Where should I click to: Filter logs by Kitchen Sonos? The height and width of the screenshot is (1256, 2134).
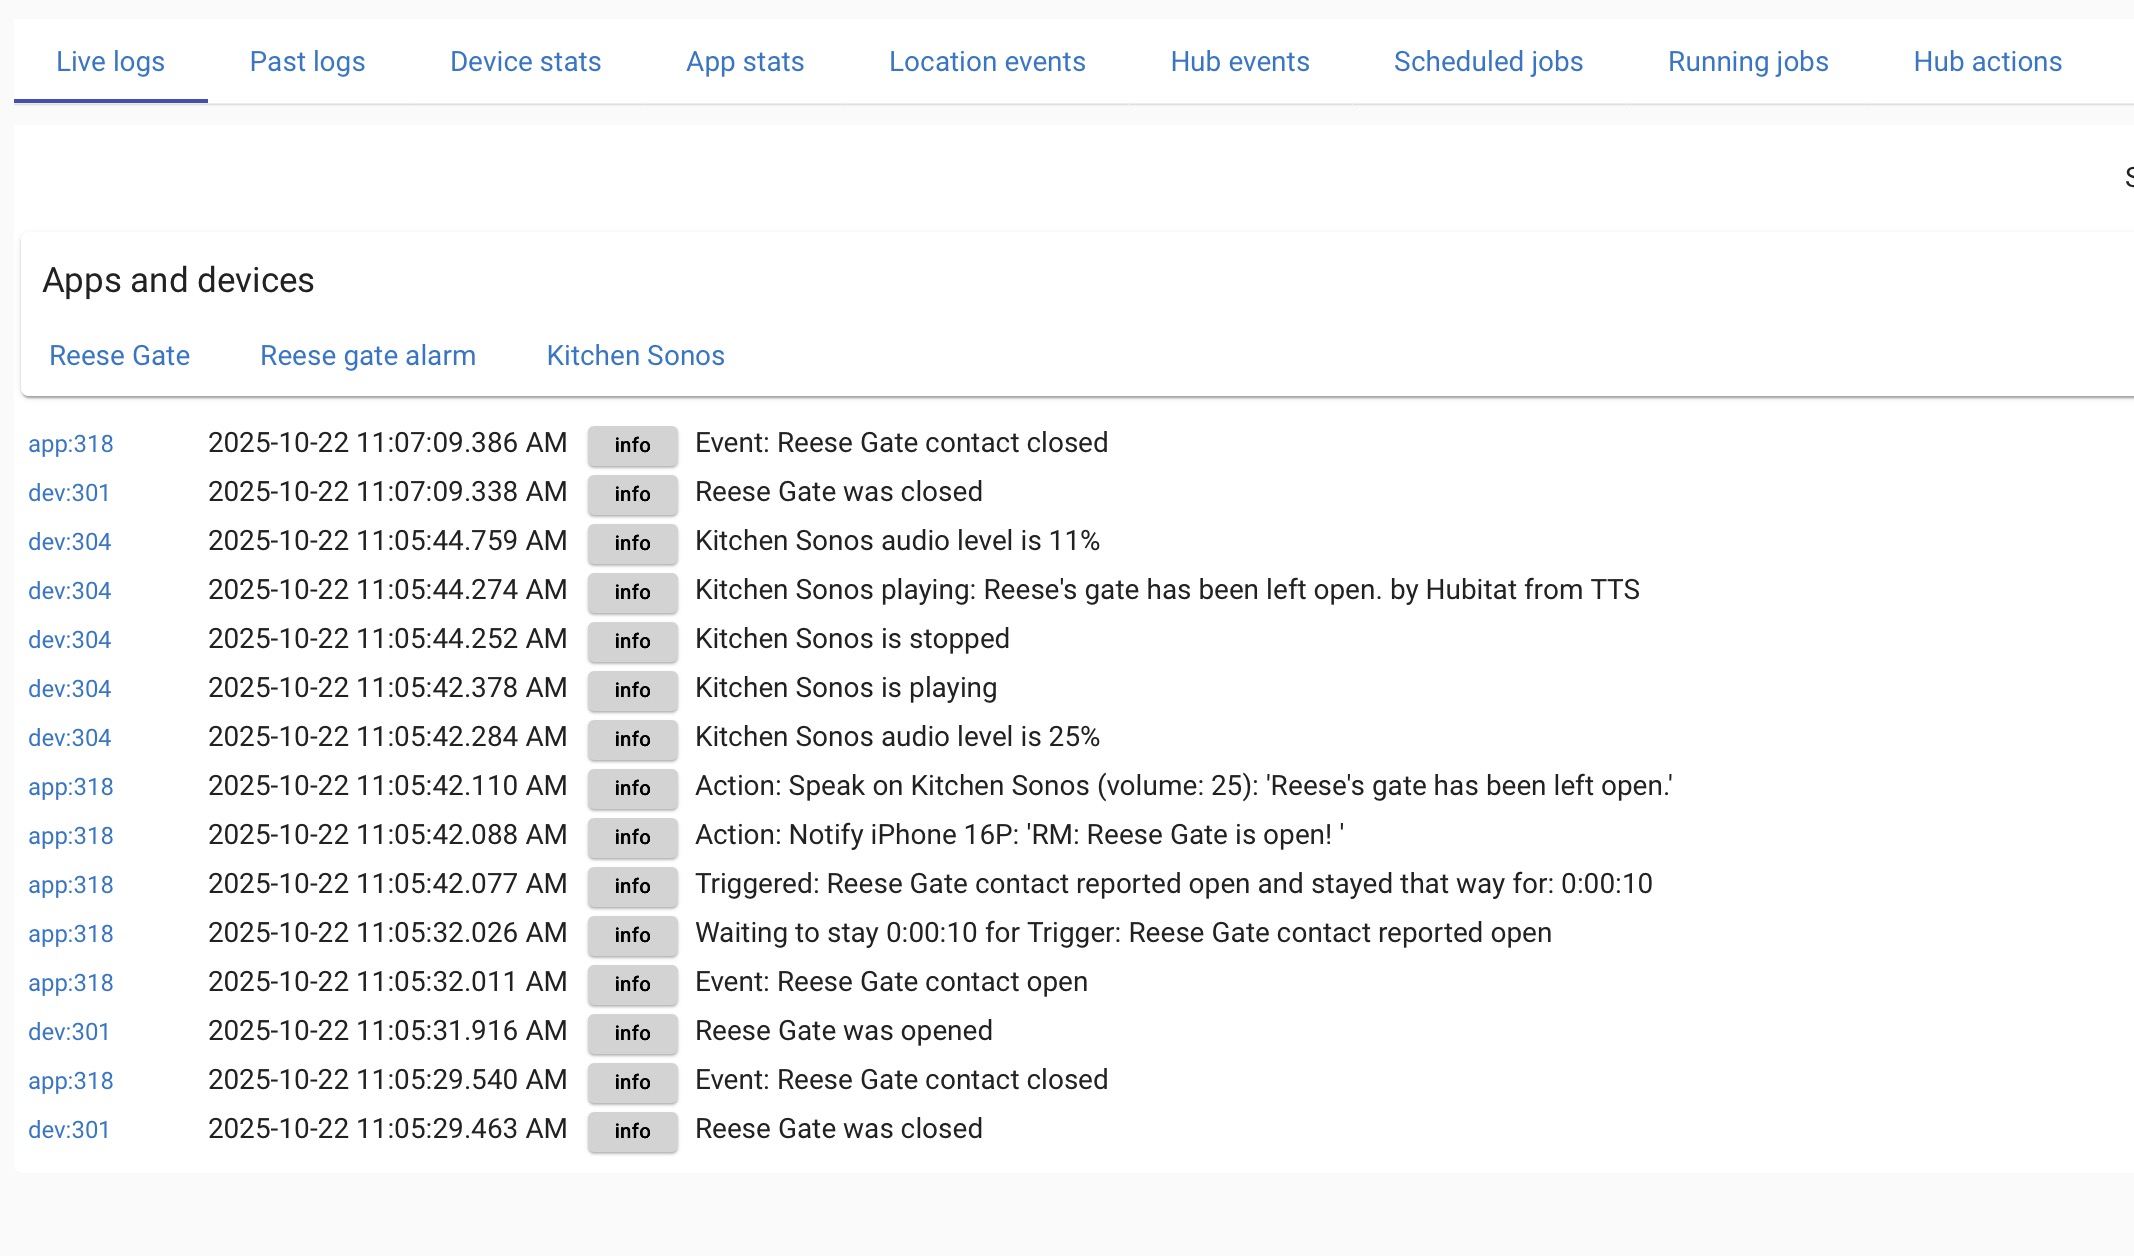coord(635,356)
